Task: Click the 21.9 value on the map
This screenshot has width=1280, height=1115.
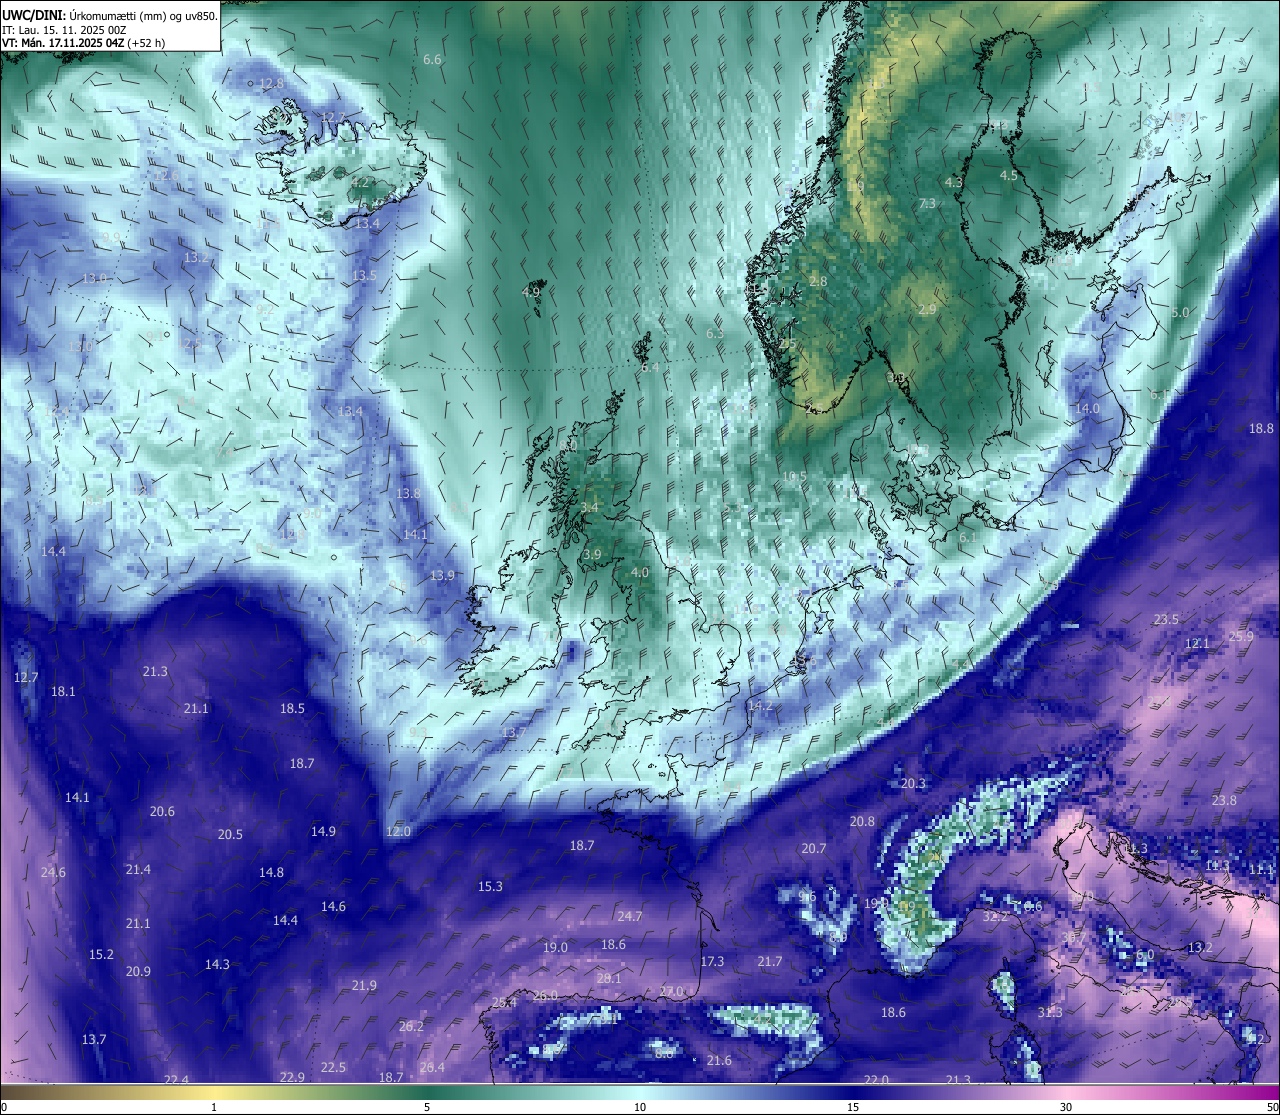Action: coord(364,985)
